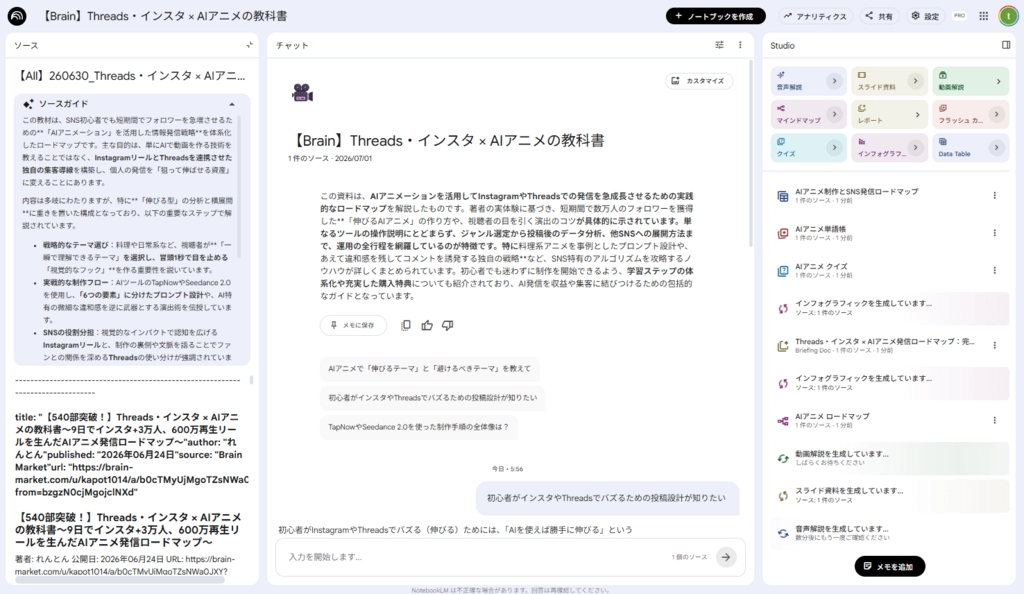Image resolution: width=1024 pixels, height=594 pixels.
Task: Save response with メモに保存
Action: (x=353, y=325)
